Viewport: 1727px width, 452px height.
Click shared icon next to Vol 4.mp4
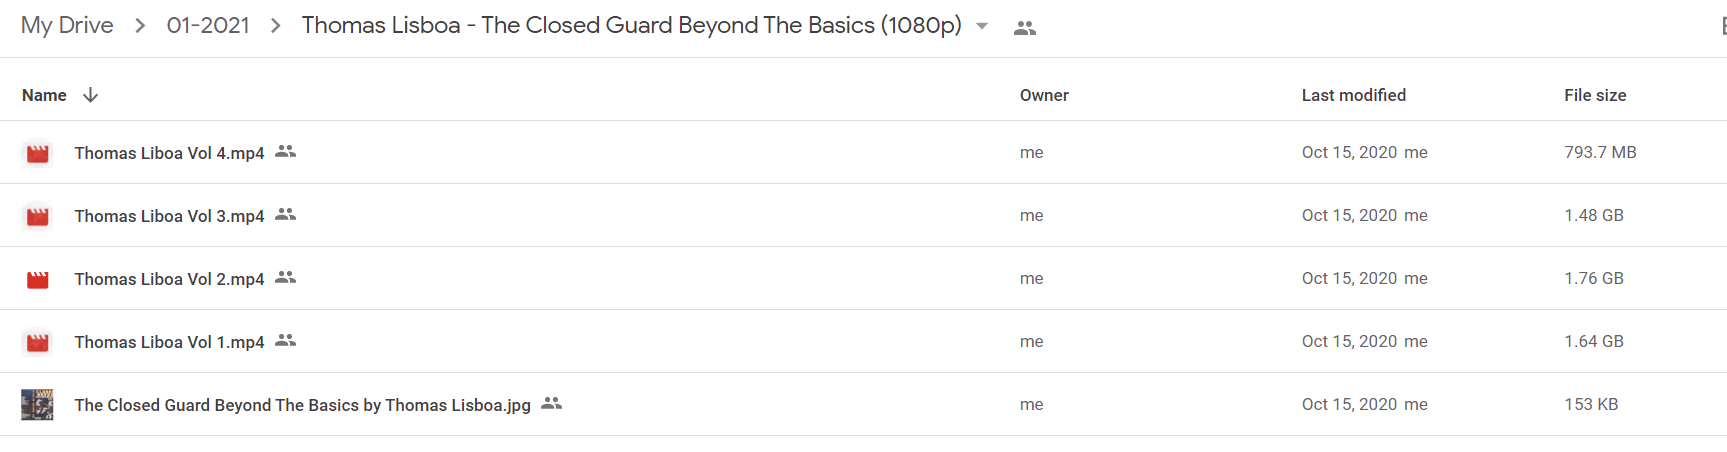[x=285, y=151]
